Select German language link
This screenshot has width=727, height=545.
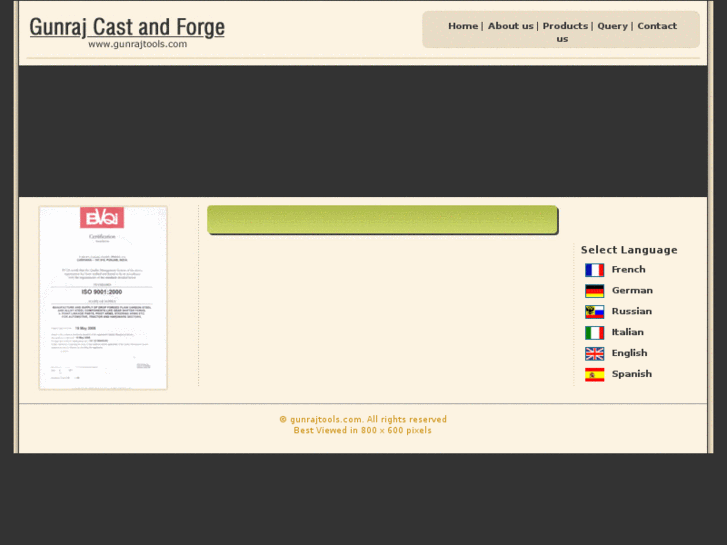(632, 290)
